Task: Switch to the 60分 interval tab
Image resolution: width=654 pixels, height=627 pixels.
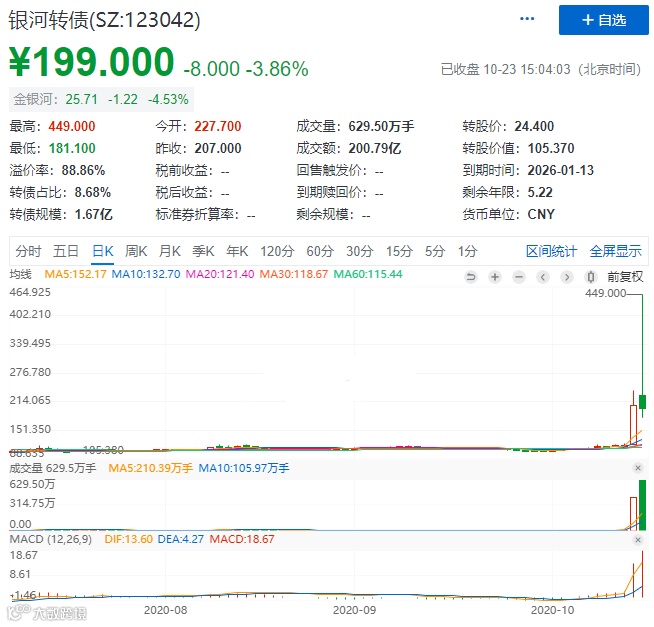Action: (320, 251)
